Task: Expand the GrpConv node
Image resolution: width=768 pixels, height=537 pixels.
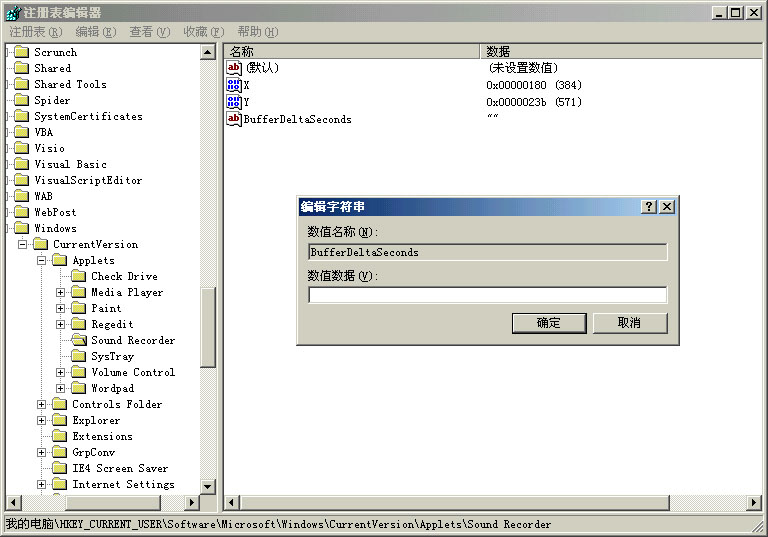Action: [x=42, y=452]
